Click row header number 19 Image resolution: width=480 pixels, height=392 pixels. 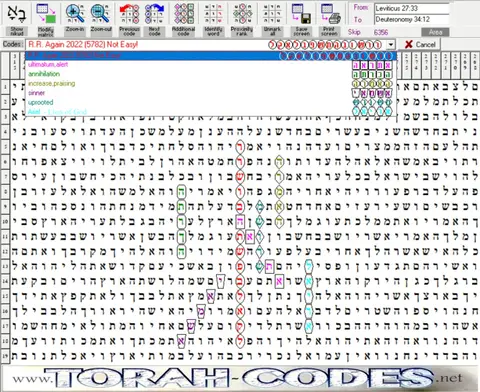click(x=5, y=356)
